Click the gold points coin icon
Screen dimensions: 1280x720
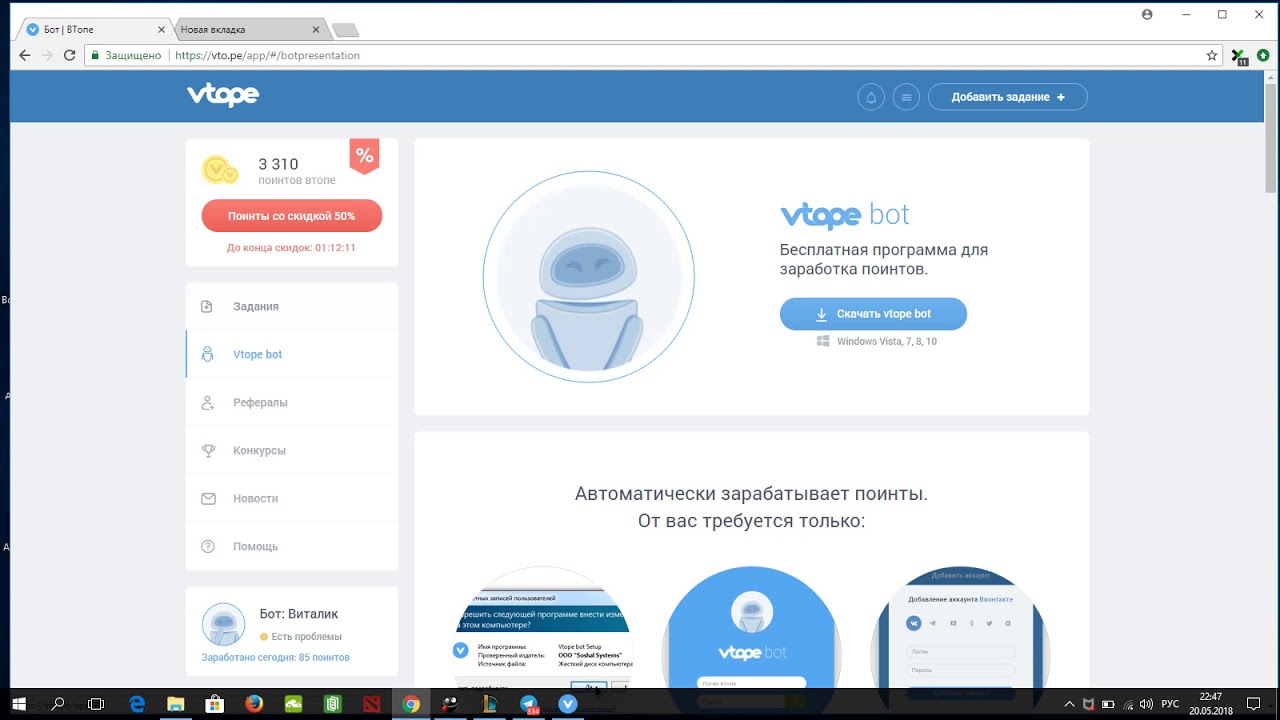(x=220, y=170)
